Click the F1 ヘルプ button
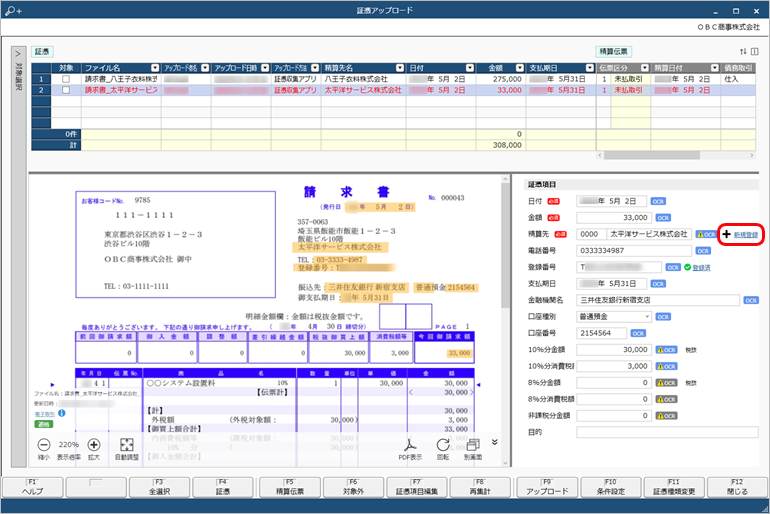 tap(33, 487)
